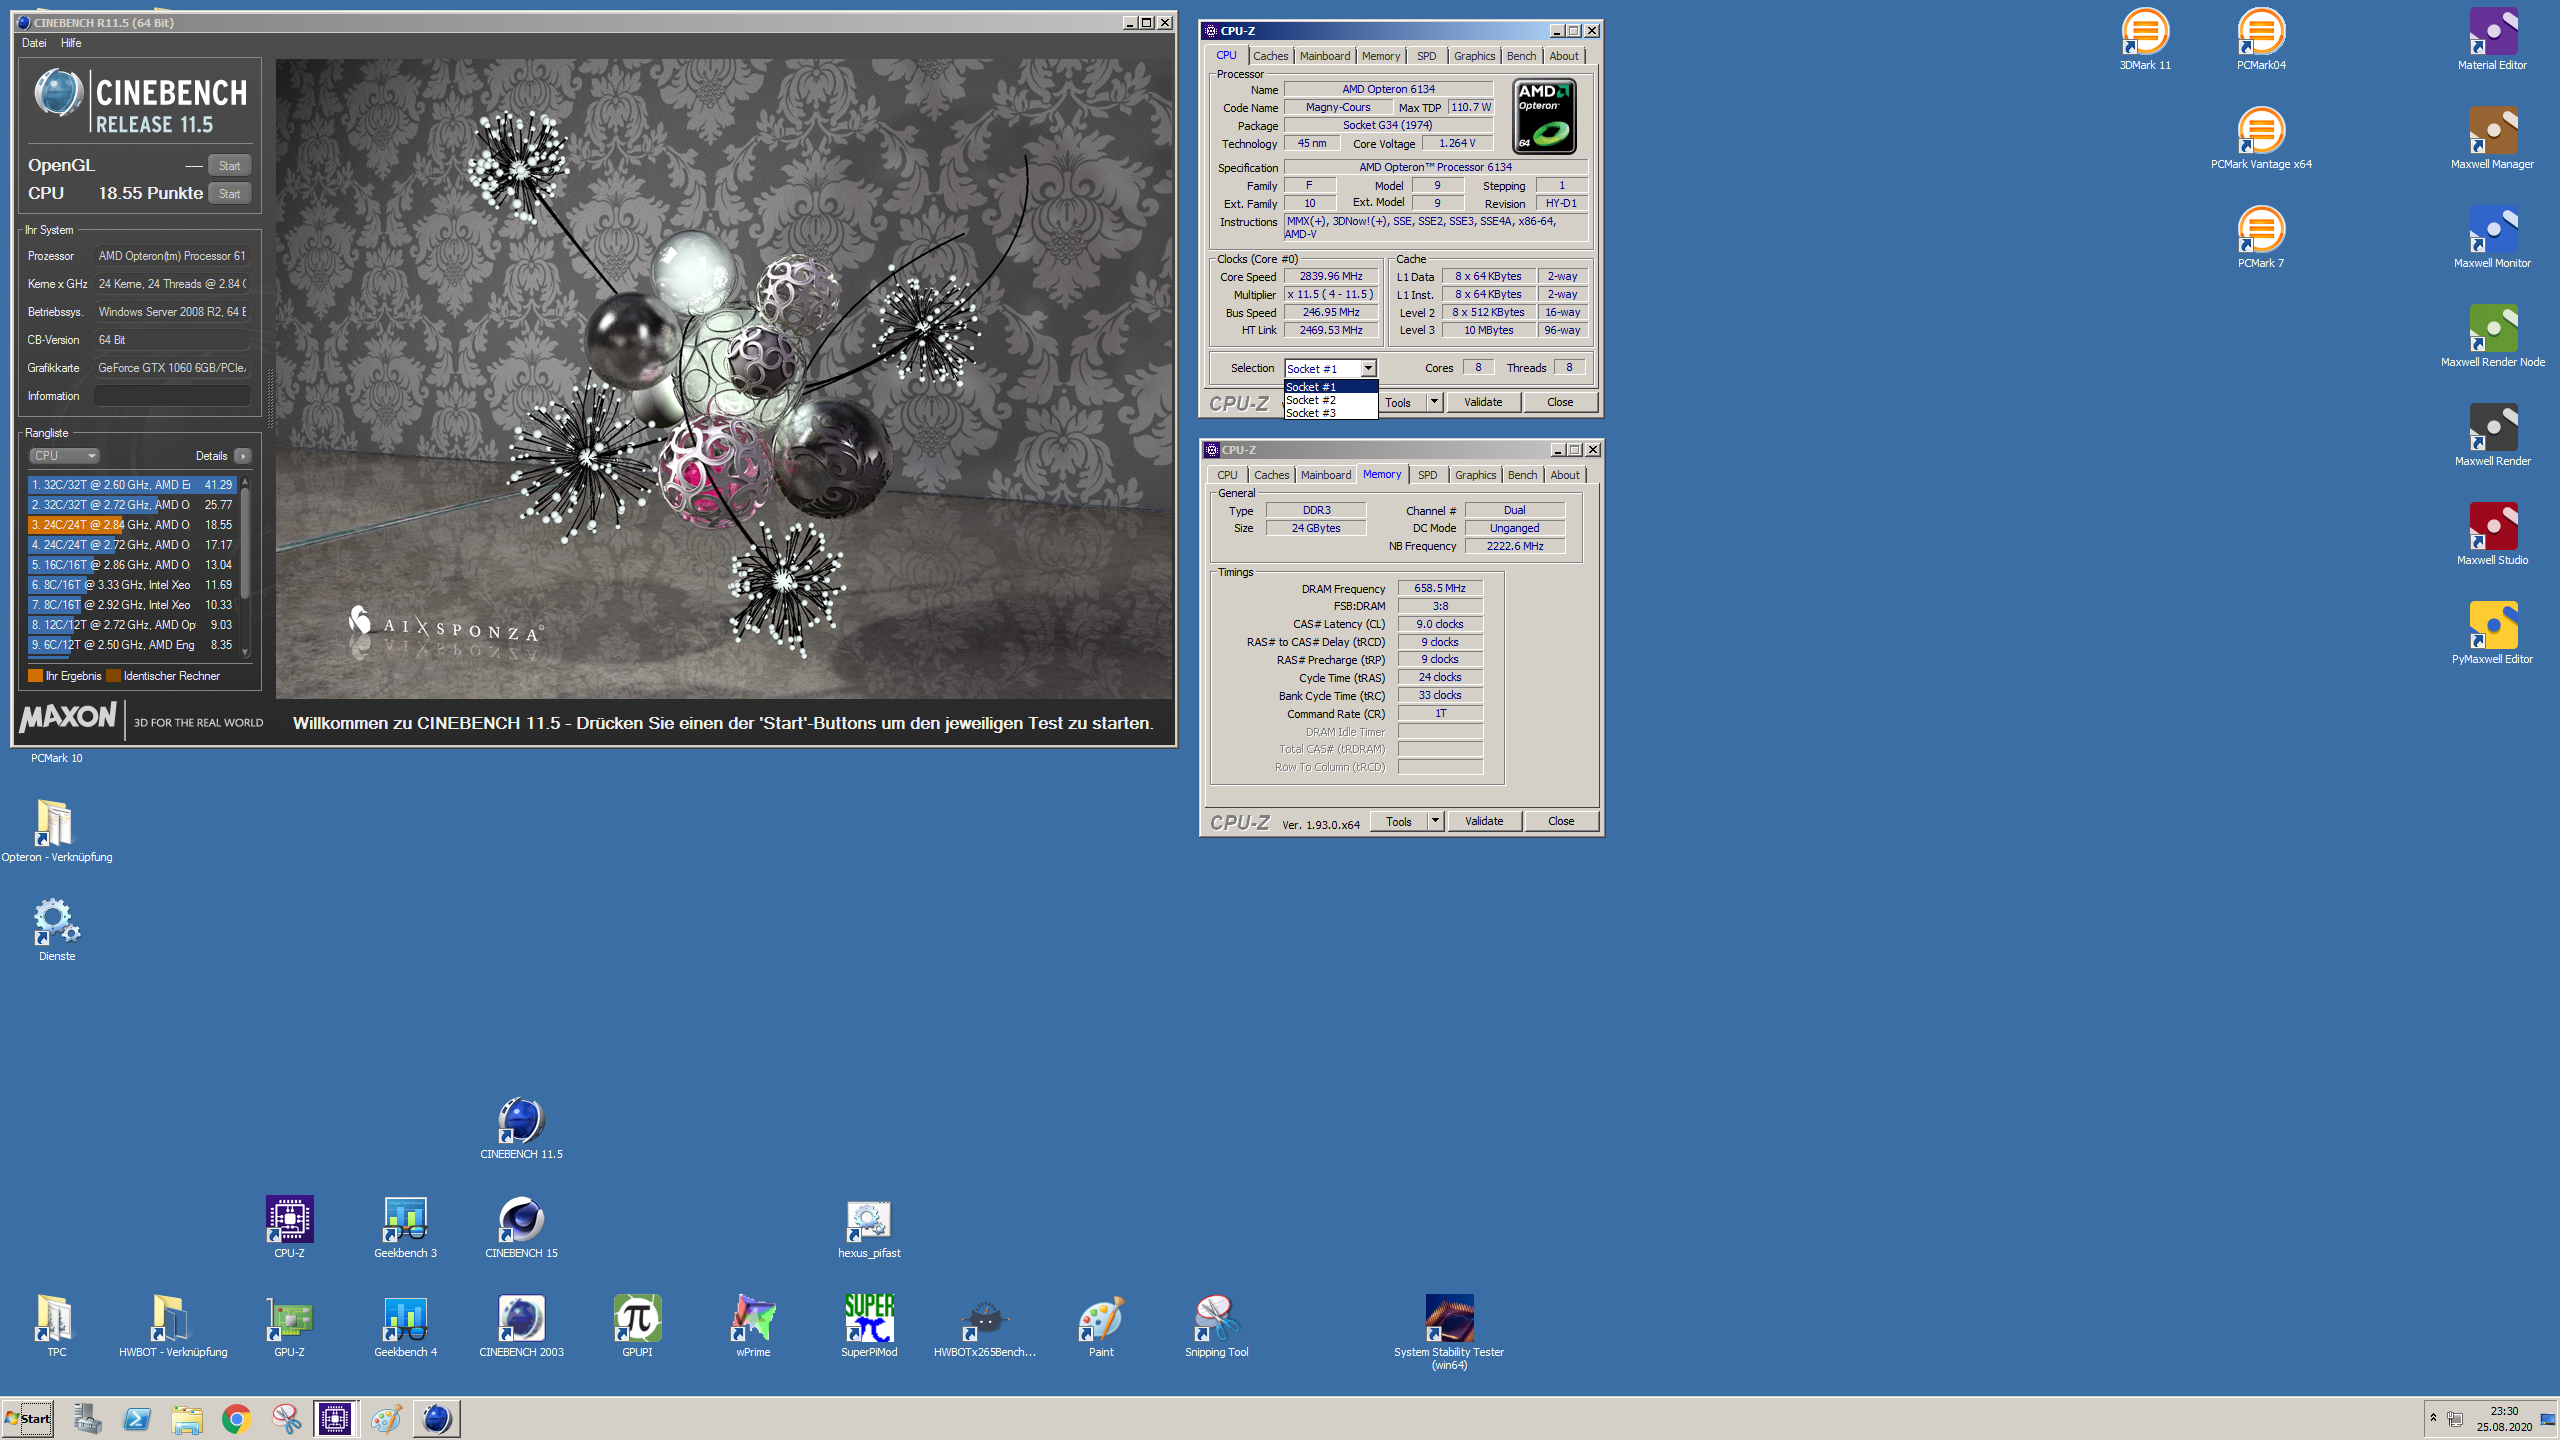Open the 3DMark 11 desktop shortcut
The height and width of the screenshot is (1440, 2560).
[x=2145, y=40]
